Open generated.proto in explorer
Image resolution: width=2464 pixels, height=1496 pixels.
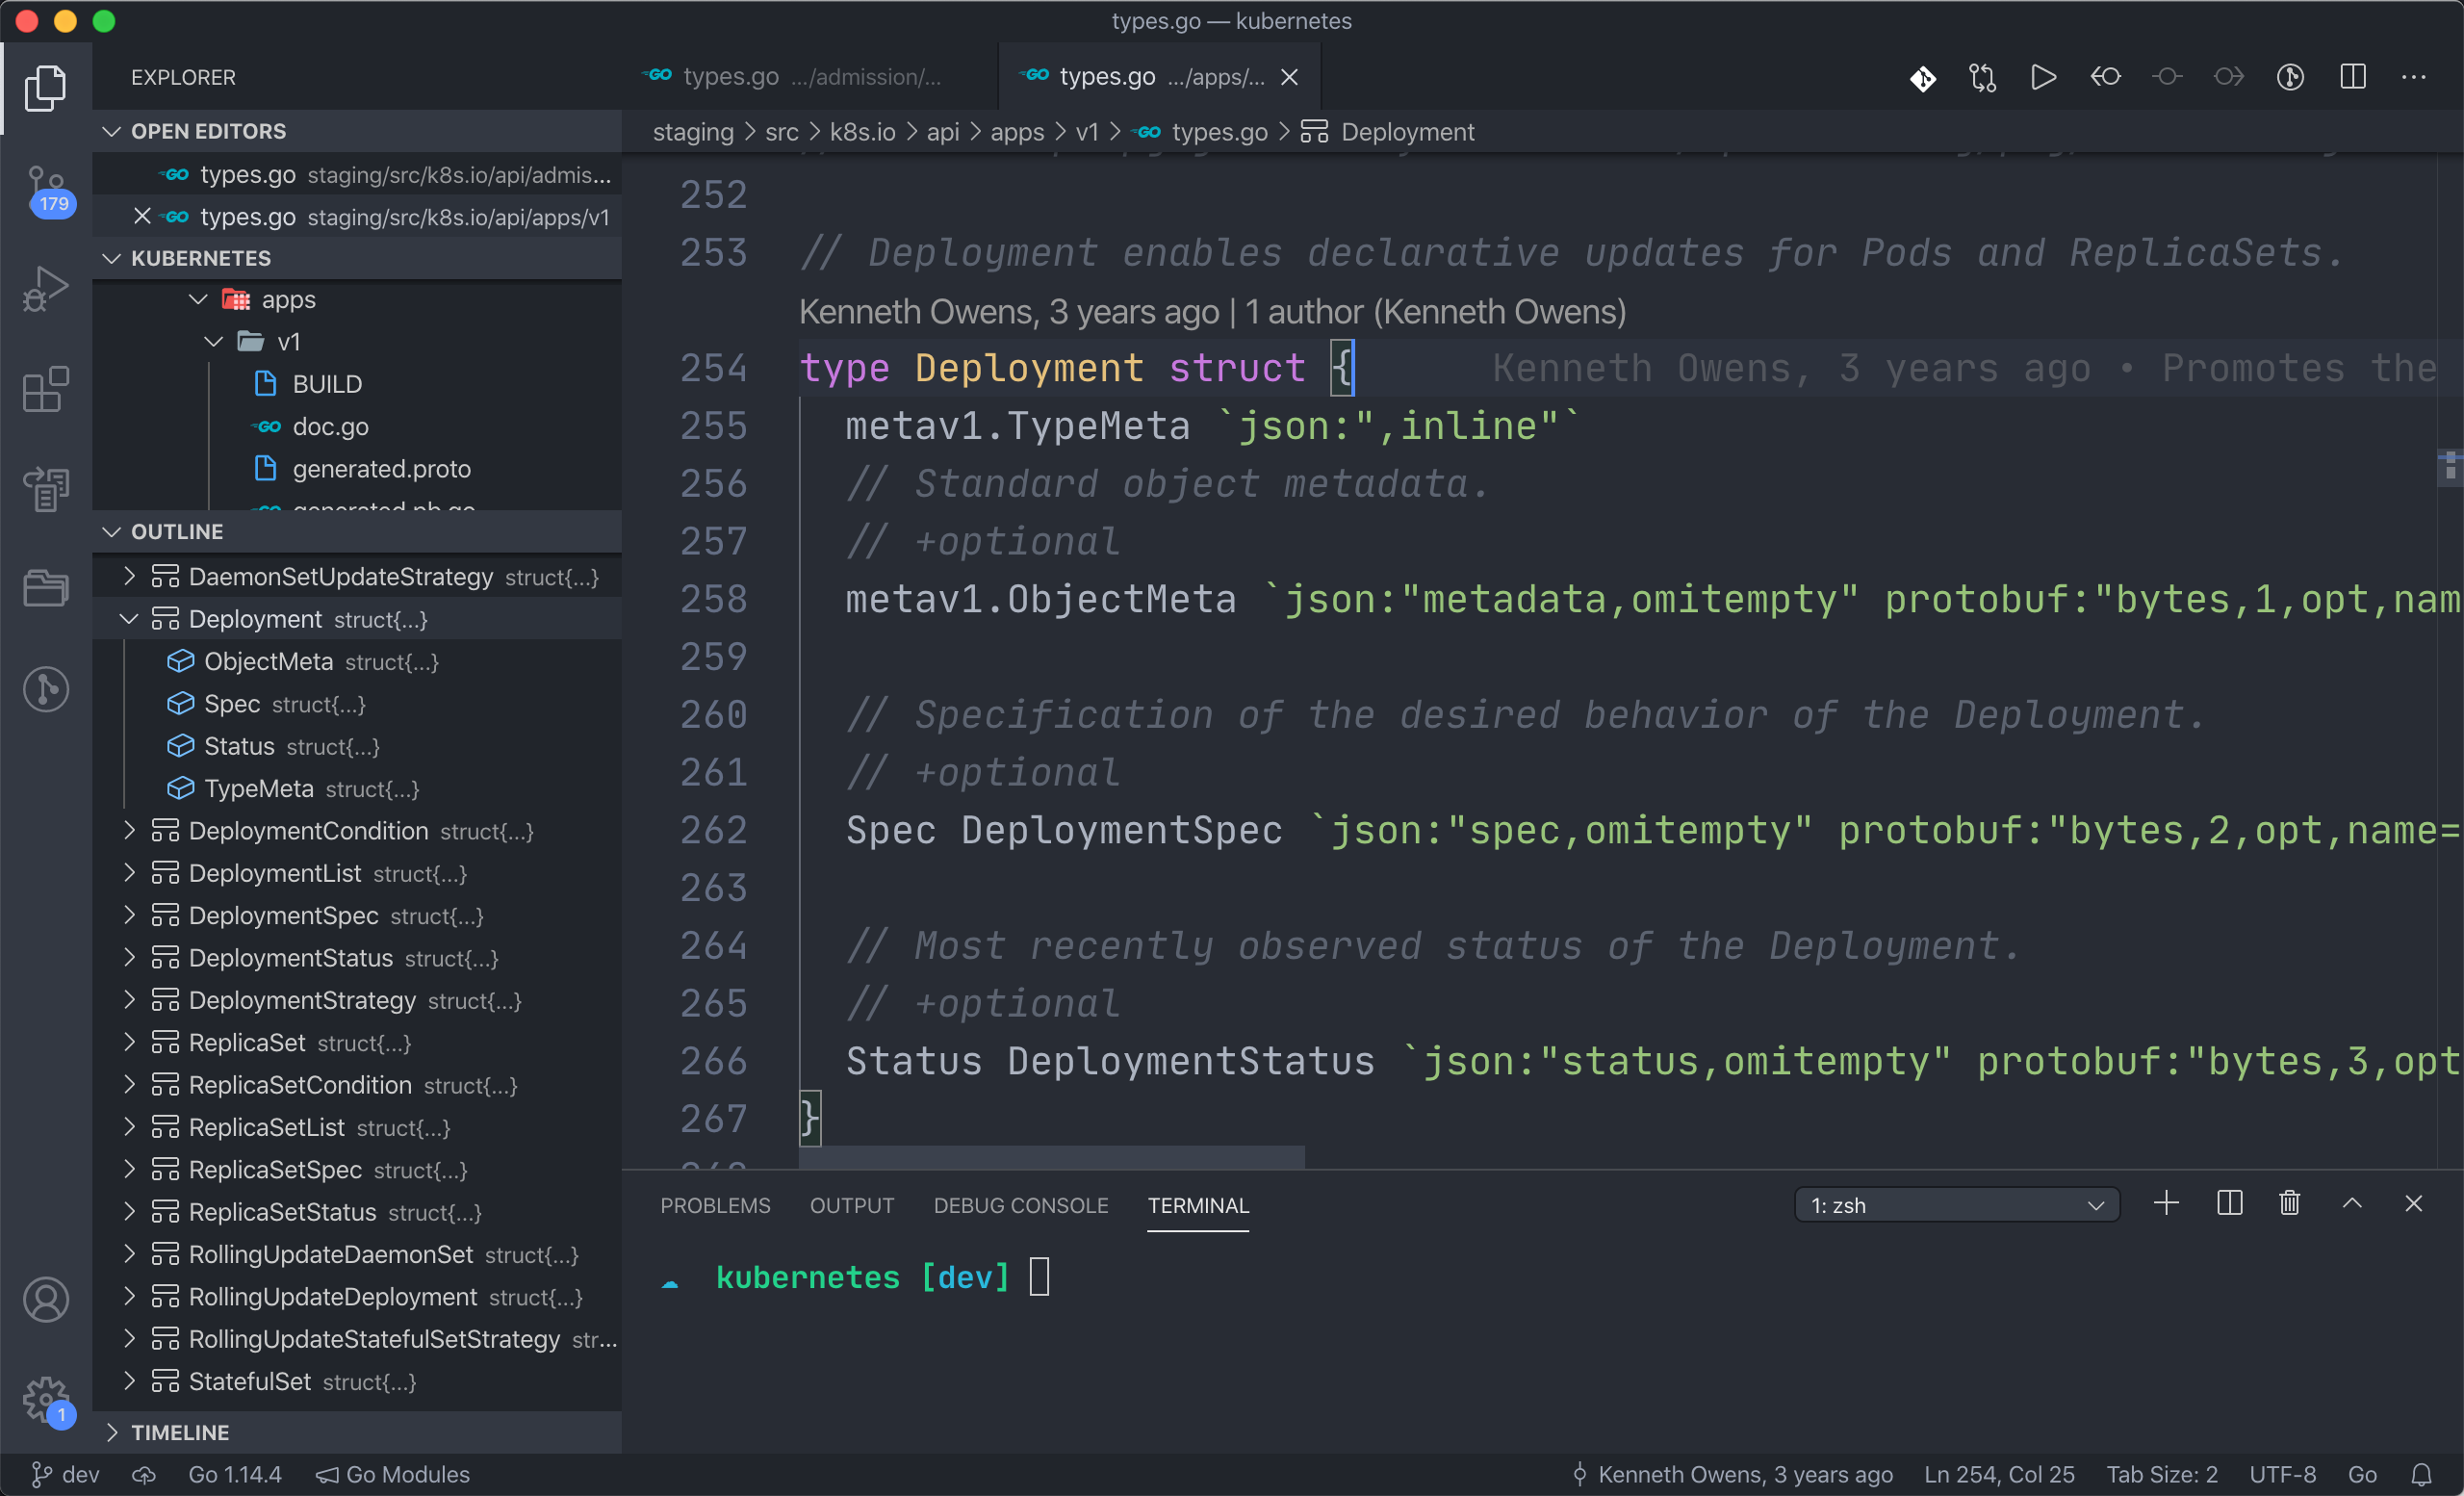[381, 468]
